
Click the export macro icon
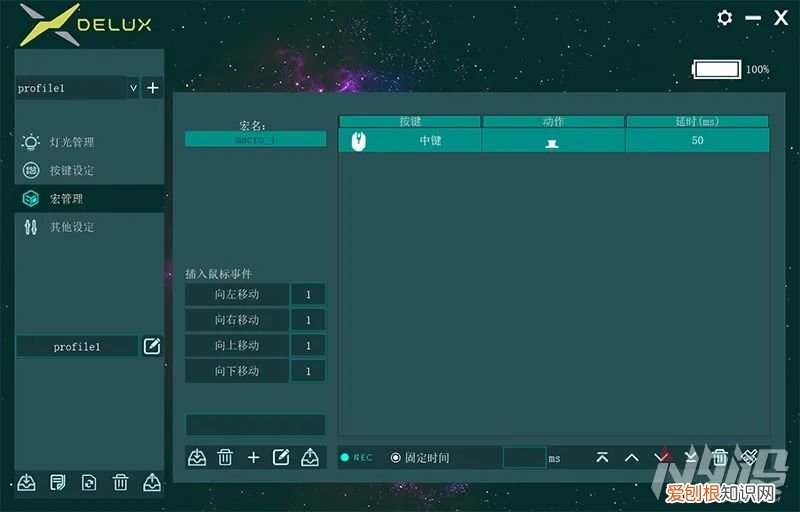310,457
